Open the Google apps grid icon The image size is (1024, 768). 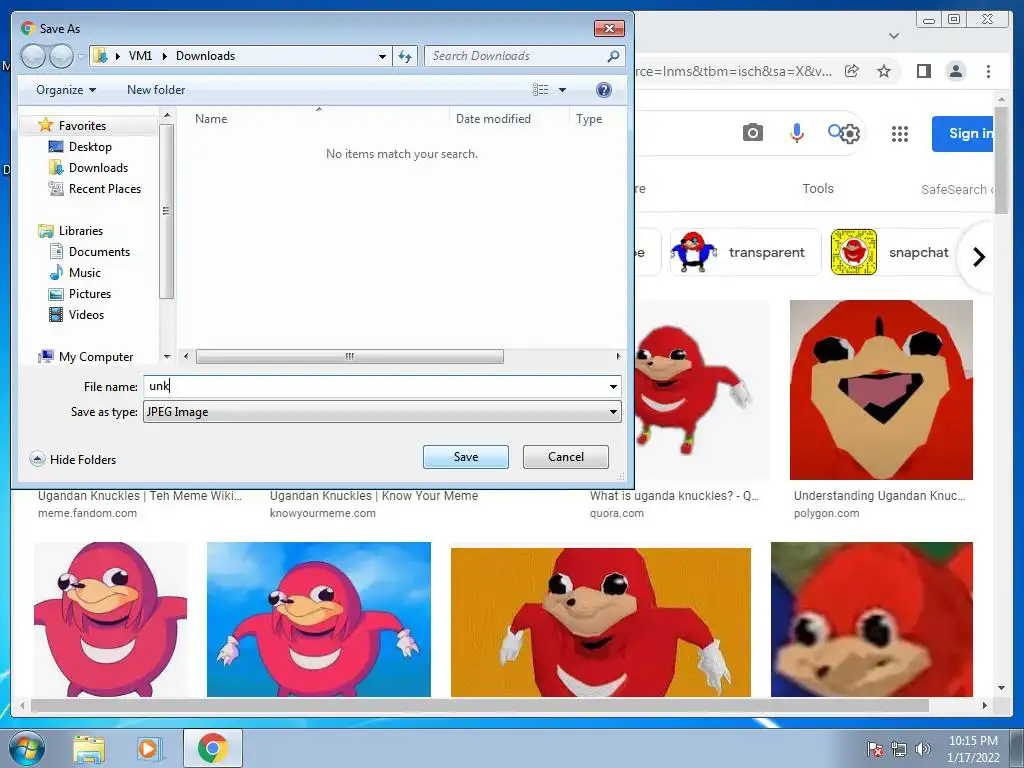point(900,134)
